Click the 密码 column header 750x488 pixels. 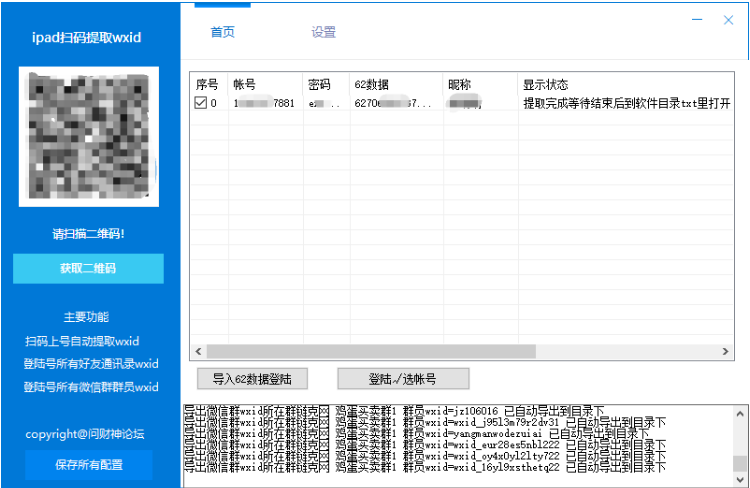point(327,85)
